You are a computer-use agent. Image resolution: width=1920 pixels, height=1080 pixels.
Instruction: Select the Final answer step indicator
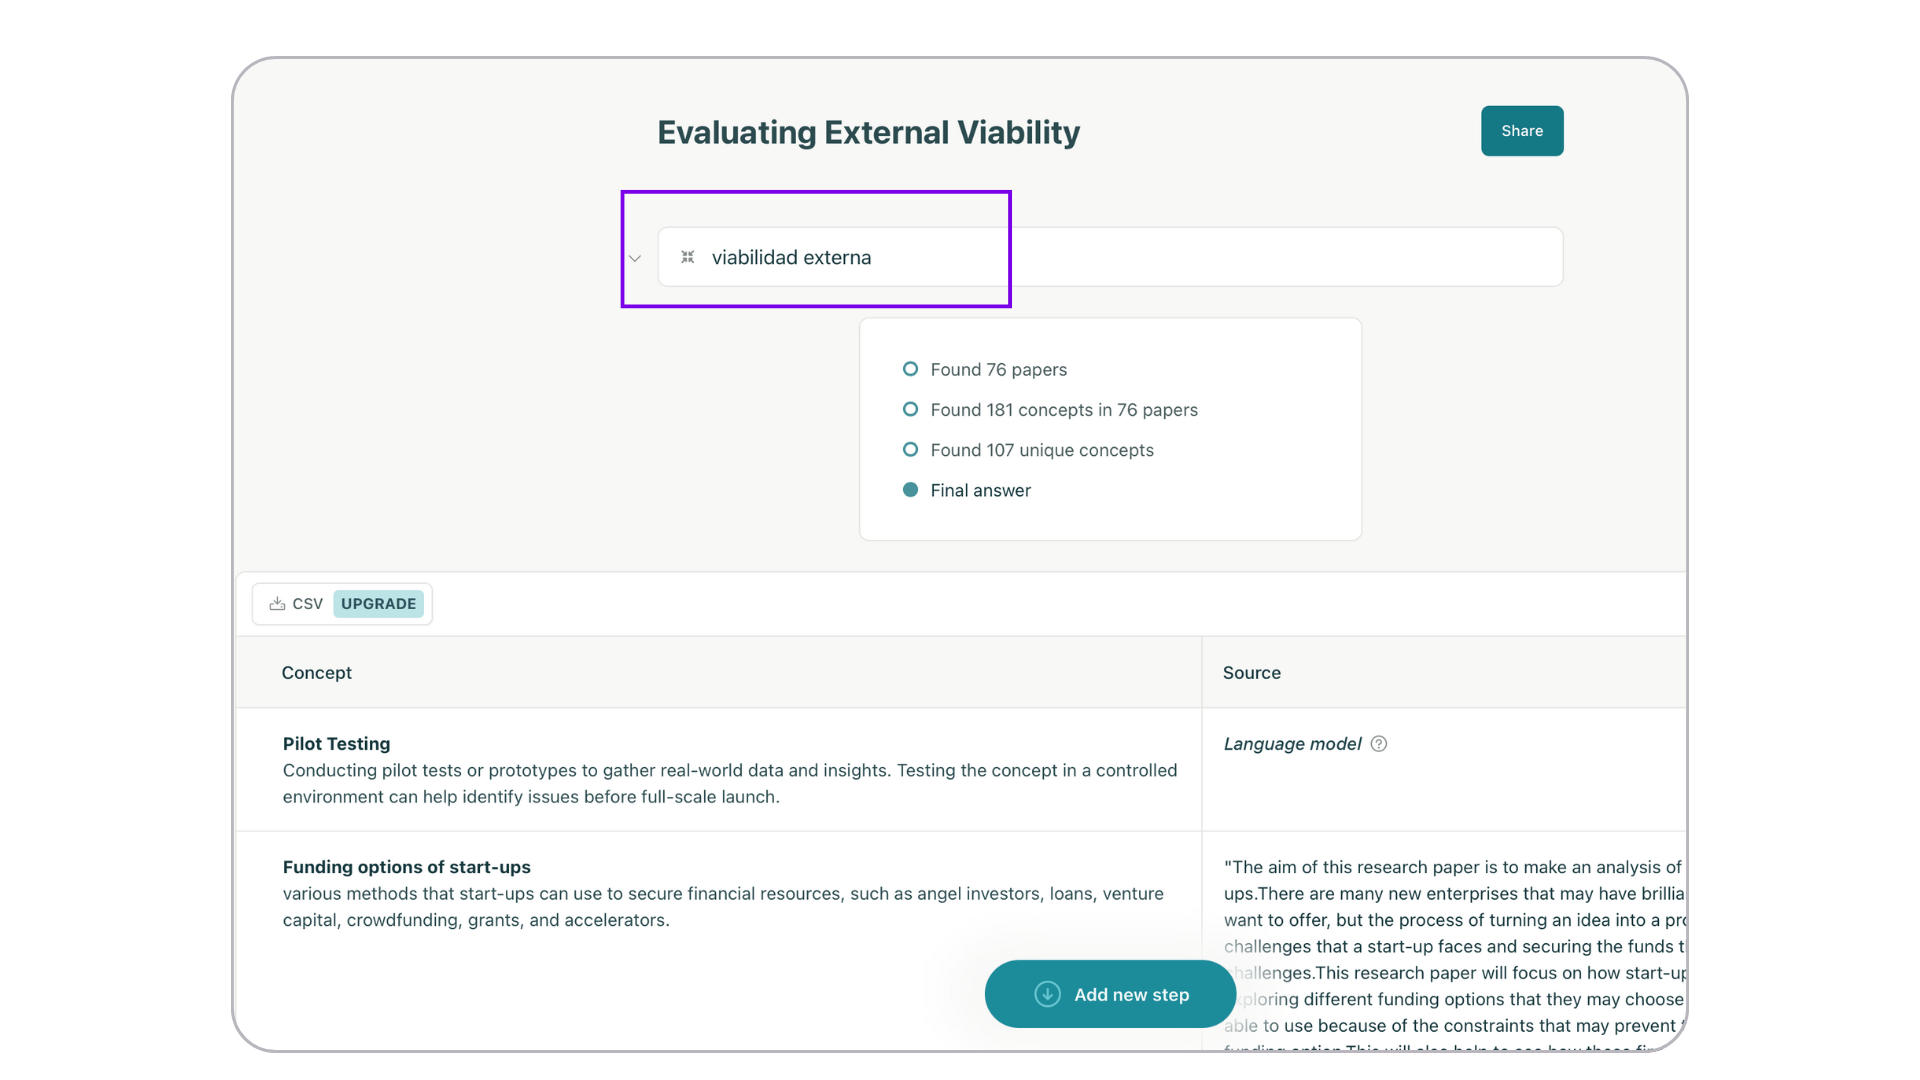point(910,490)
